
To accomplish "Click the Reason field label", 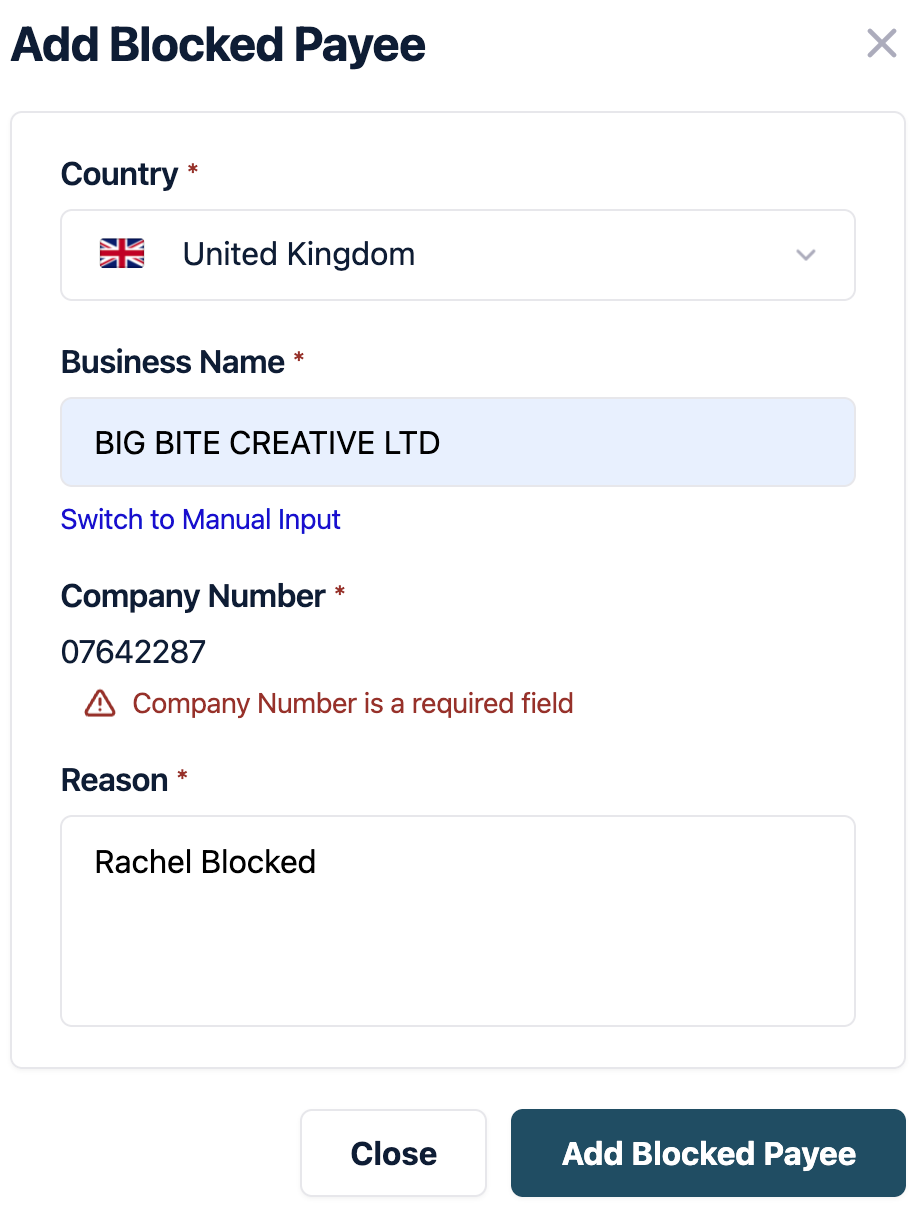I will tap(114, 780).
